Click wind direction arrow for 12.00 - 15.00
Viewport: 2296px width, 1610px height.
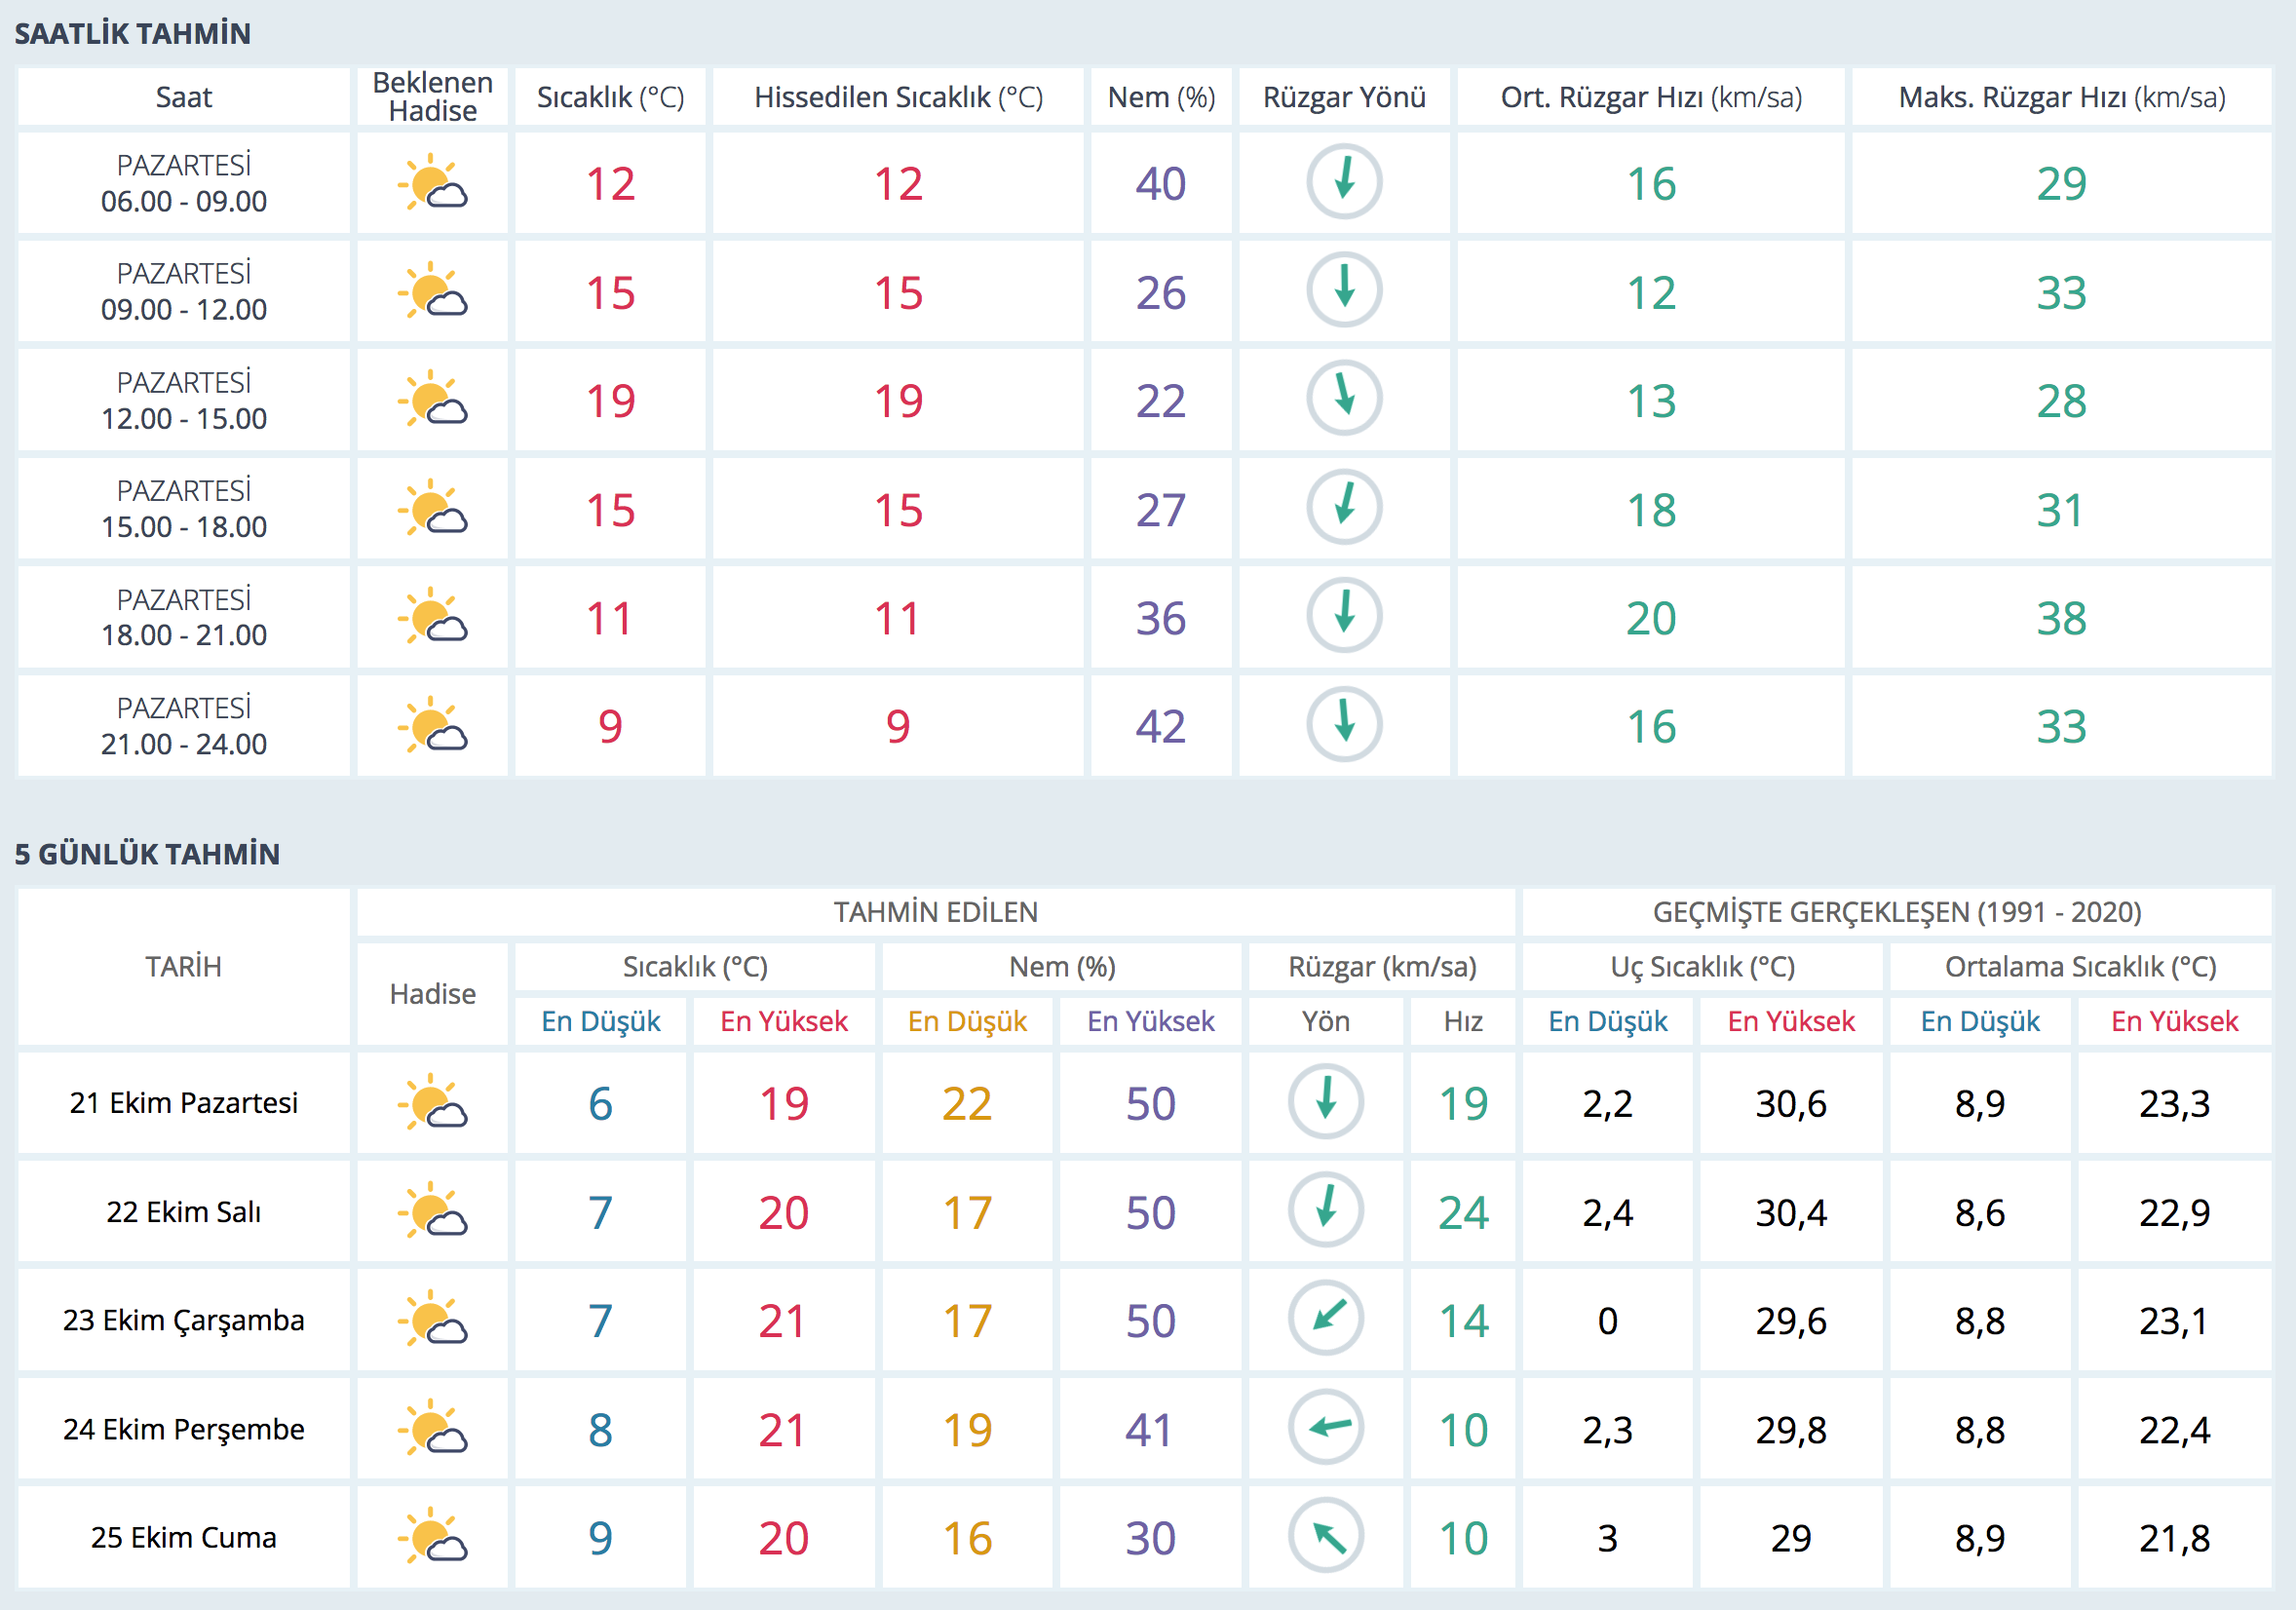click(1344, 399)
